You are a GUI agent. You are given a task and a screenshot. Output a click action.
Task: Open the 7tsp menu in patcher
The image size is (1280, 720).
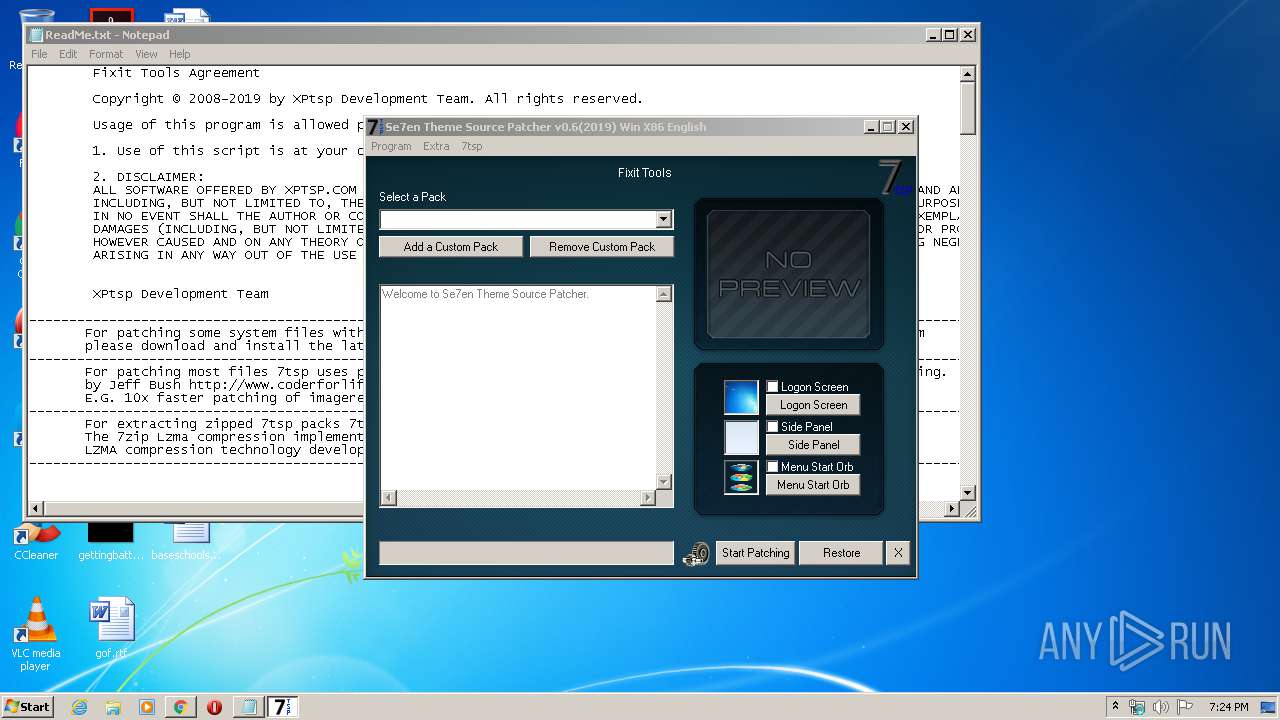click(x=472, y=146)
